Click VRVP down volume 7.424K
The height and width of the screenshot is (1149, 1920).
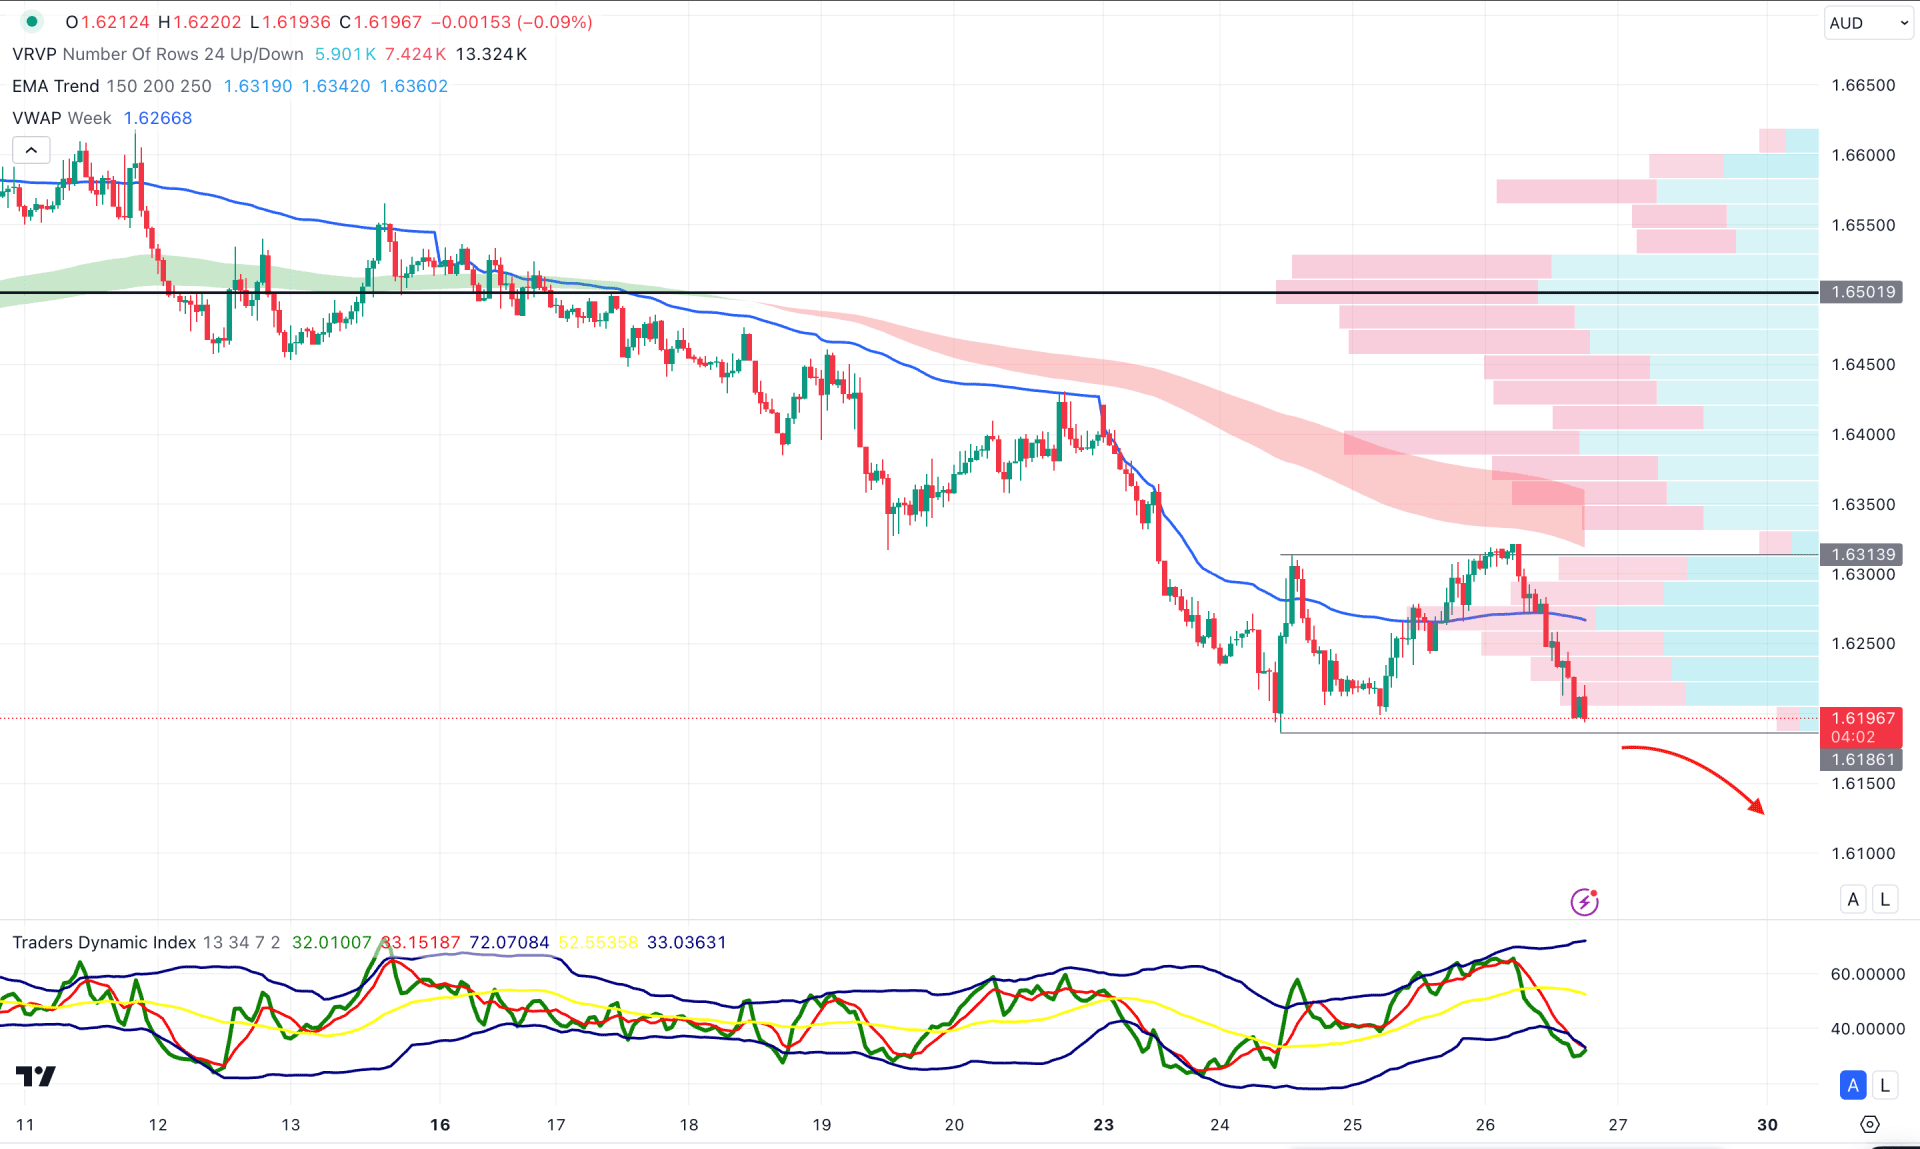tap(415, 54)
